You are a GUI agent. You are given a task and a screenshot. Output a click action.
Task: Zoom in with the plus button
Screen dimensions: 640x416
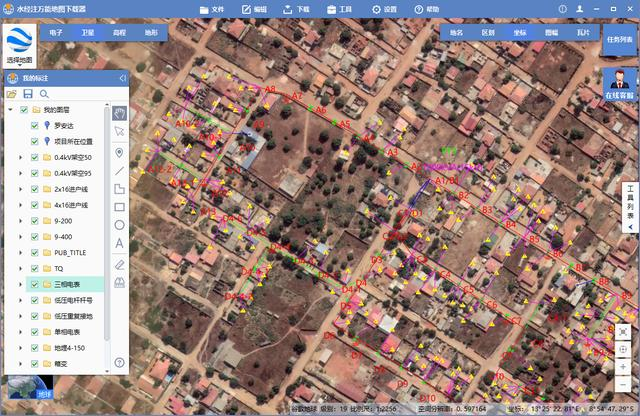tap(623, 367)
